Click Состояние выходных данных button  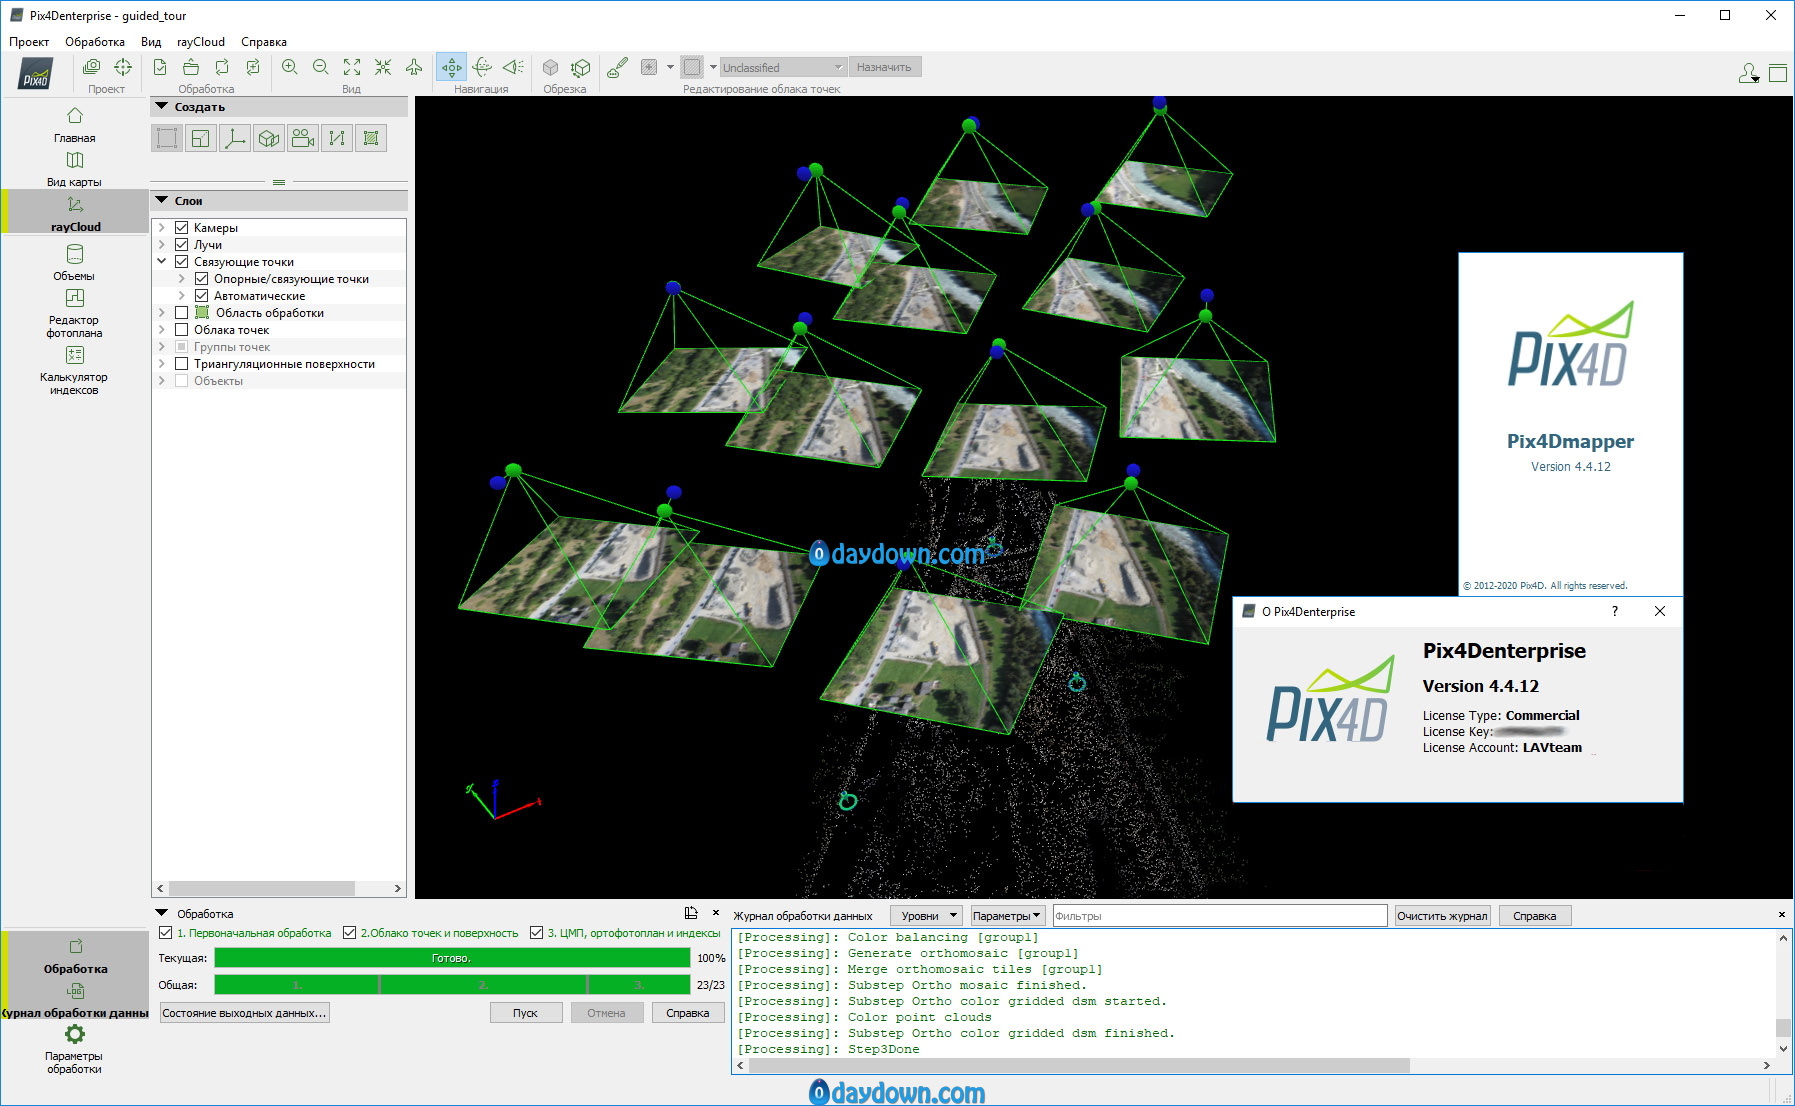pos(244,1013)
